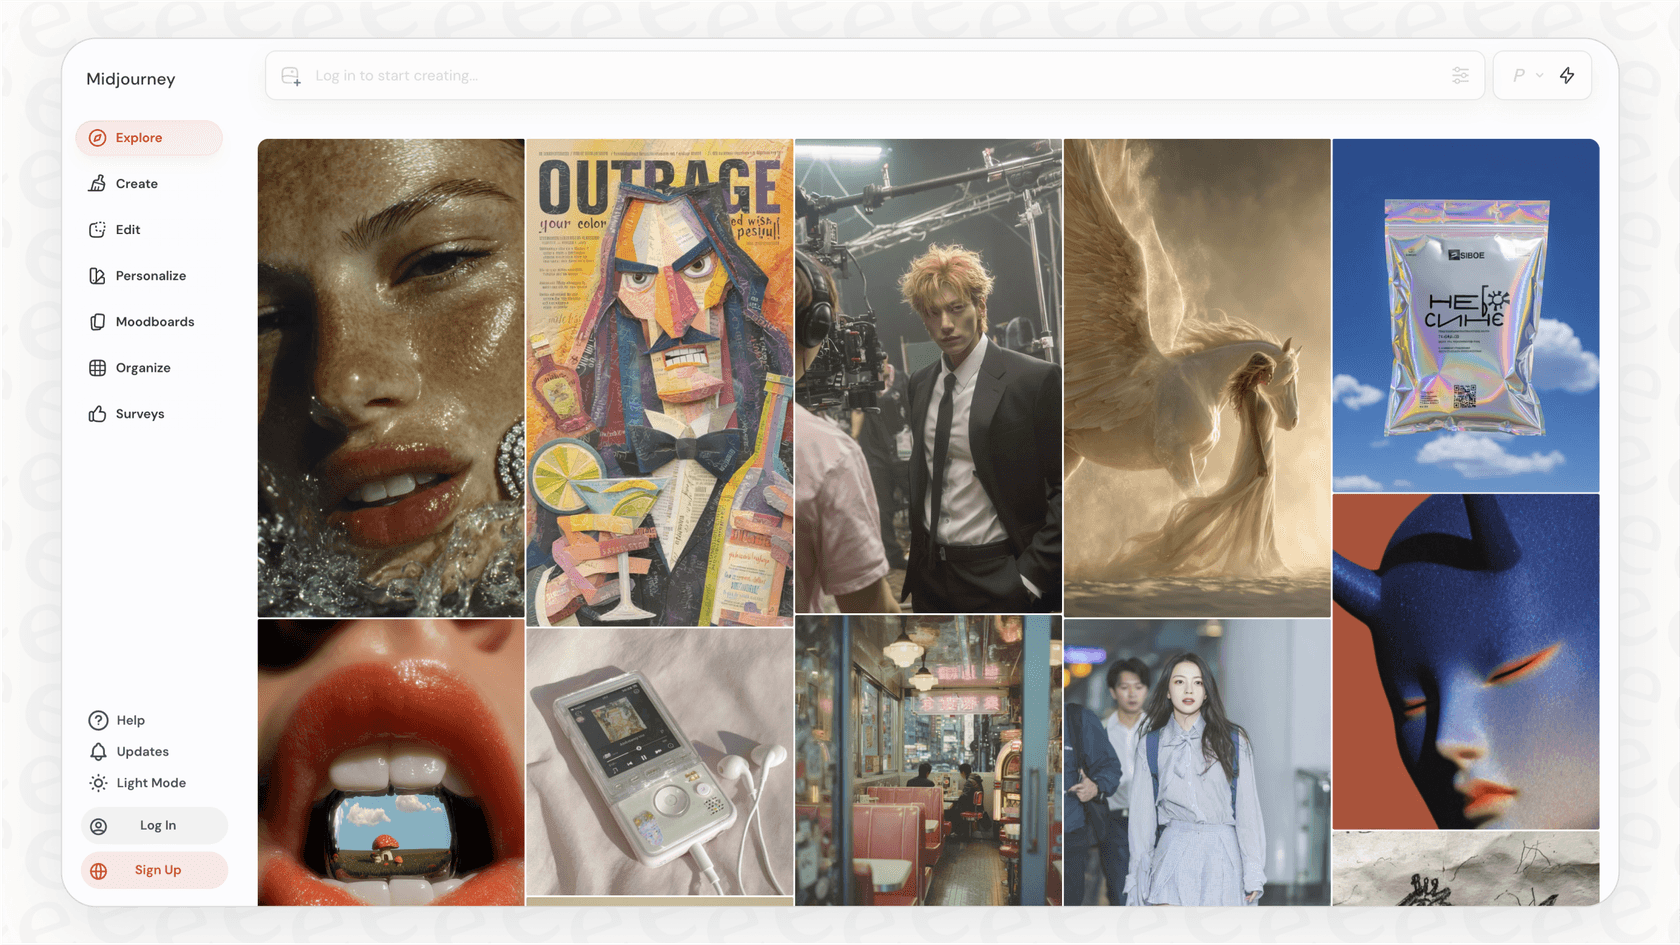Open the Help menu item

click(130, 719)
